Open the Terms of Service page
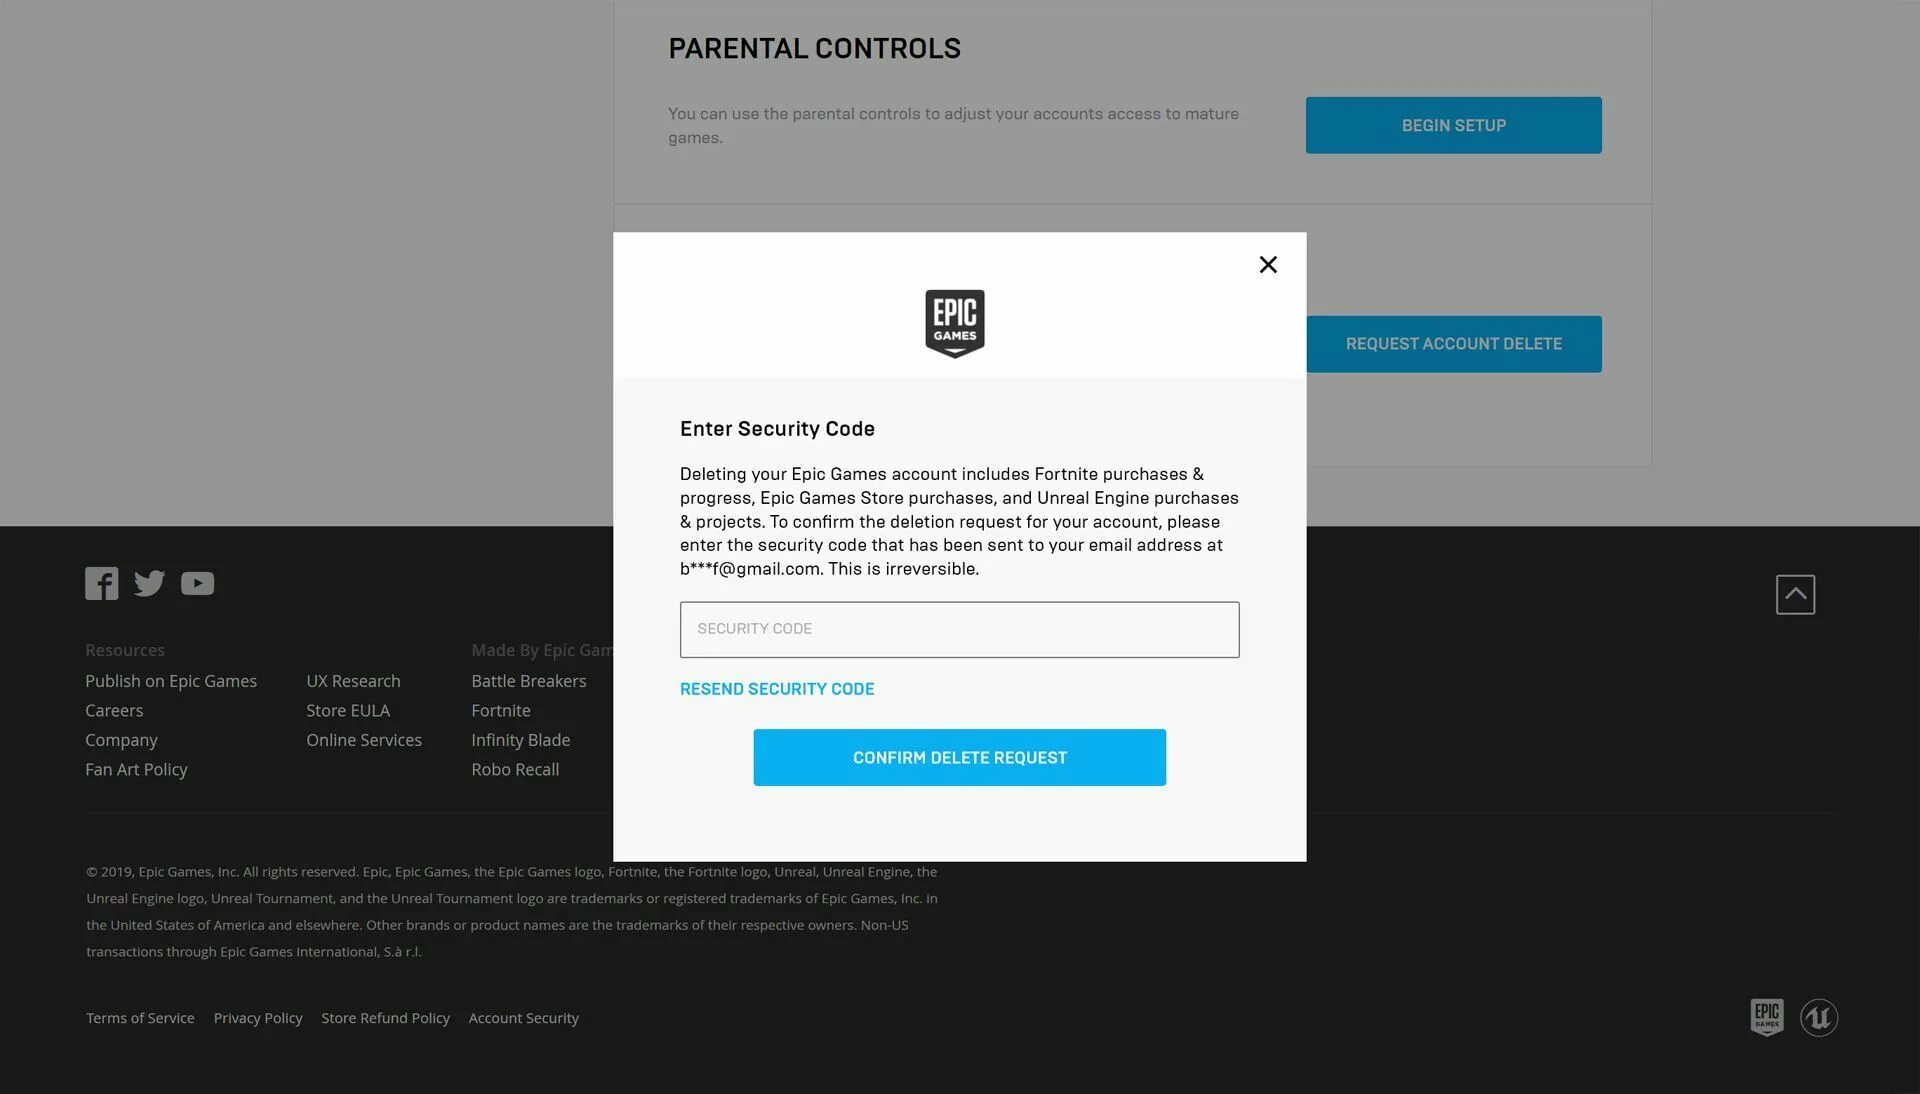 [x=140, y=1016]
